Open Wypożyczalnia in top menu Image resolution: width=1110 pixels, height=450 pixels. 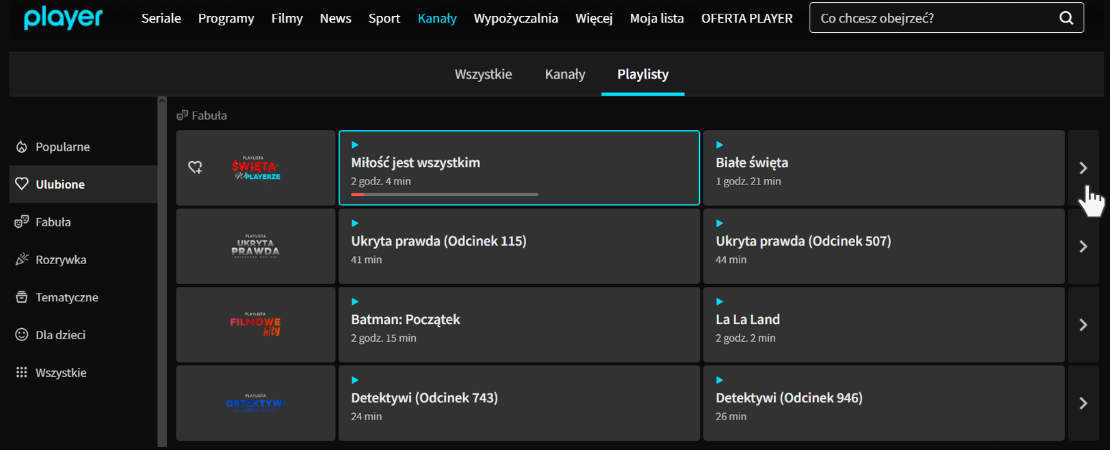tap(516, 19)
